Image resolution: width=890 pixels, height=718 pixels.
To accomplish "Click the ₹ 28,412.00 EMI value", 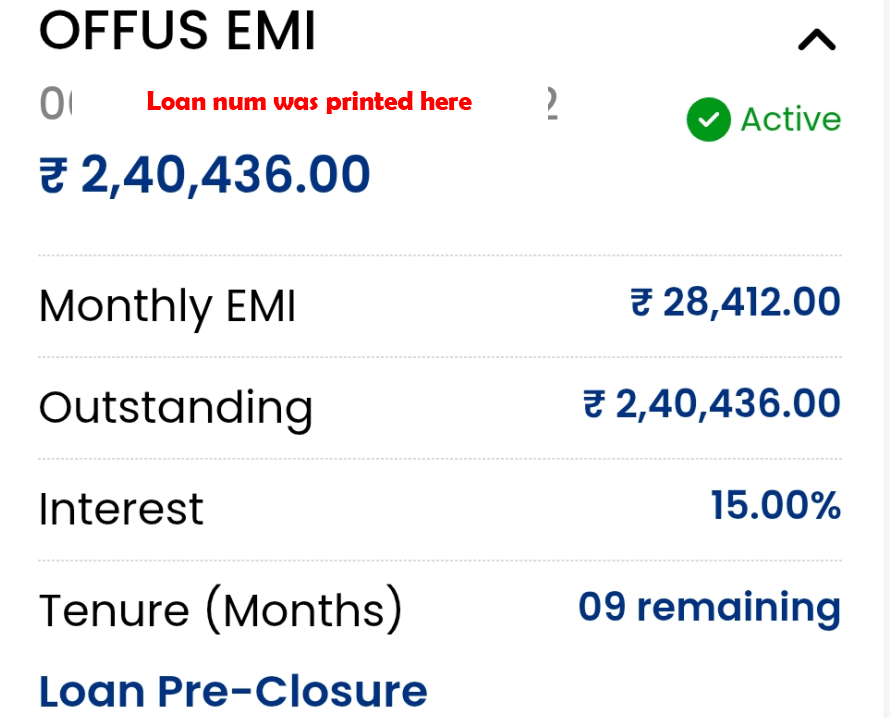I will [736, 302].
